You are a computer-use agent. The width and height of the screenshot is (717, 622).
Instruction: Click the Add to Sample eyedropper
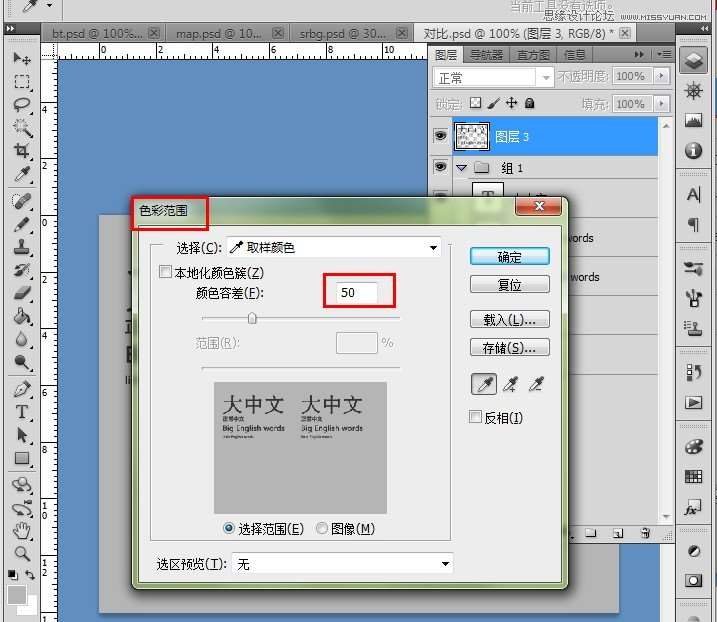pyautogui.click(x=512, y=384)
